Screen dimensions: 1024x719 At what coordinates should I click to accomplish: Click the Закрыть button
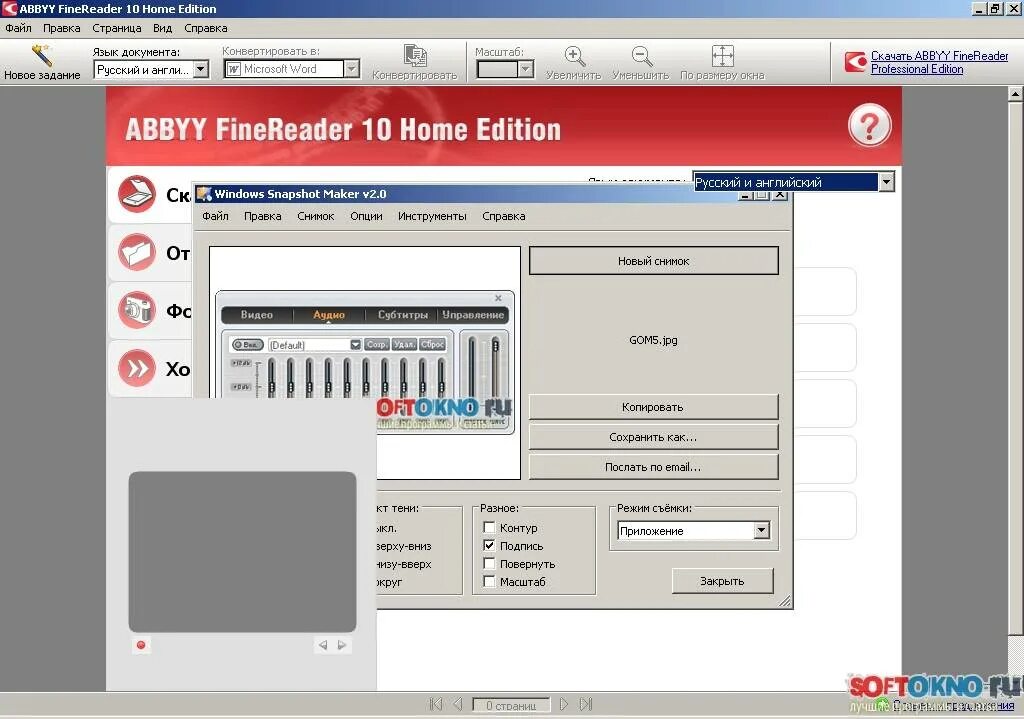tap(722, 581)
